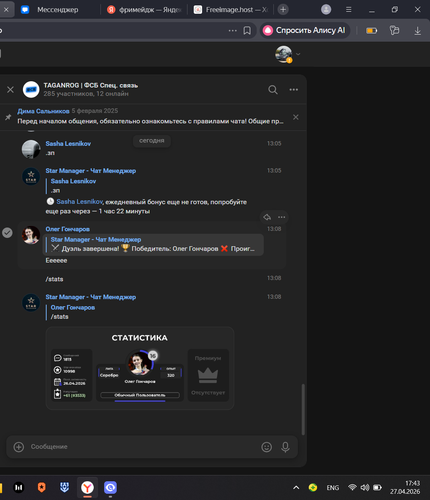Screen dimensions: 430x500
Task: Show hidden system tray icons
Action: [x=296, y=488]
